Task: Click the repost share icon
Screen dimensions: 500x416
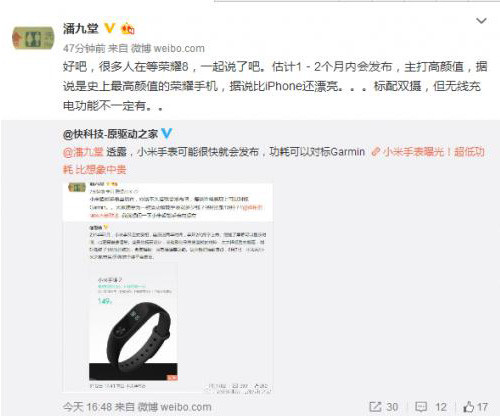Action: (x=375, y=407)
